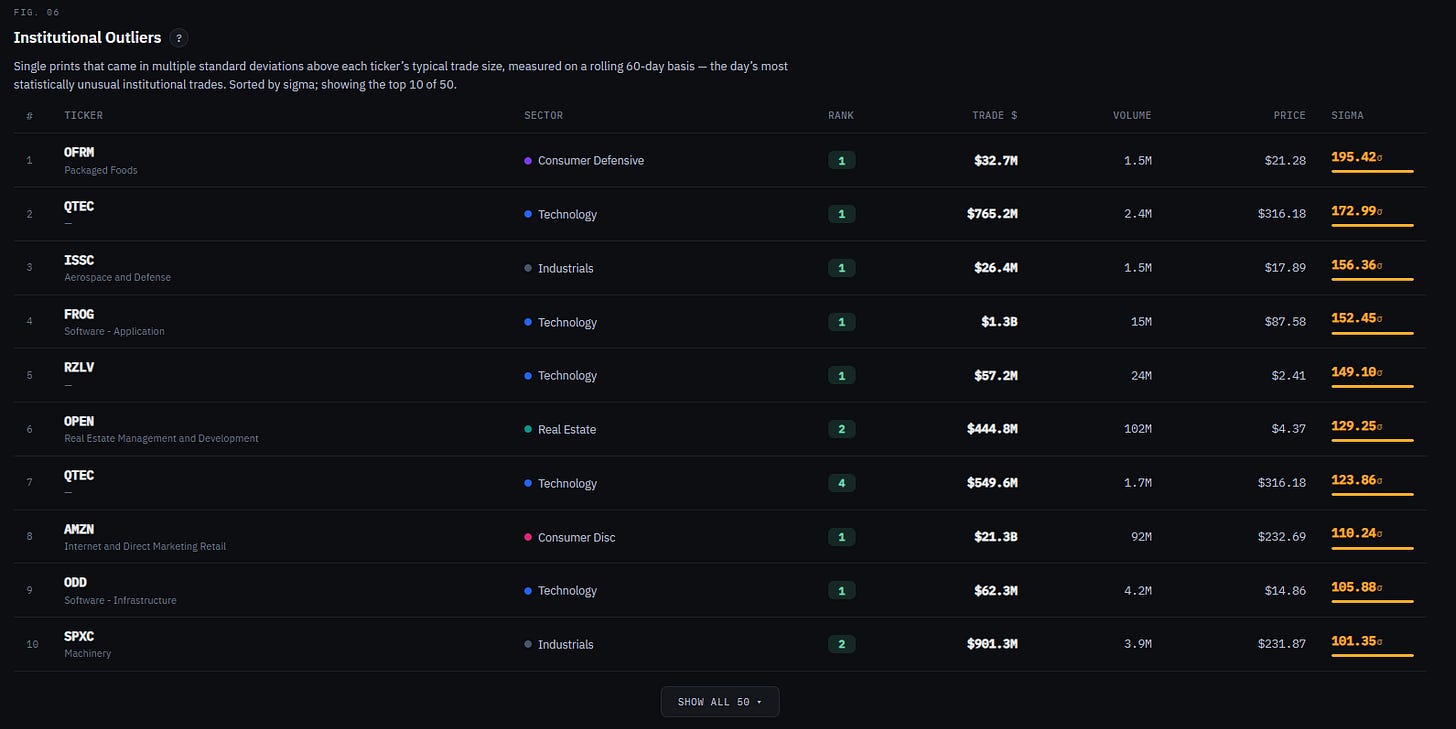
Task: Click the 101.35 sigma bar for SPXC
Action: click(x=1372, y=656)
